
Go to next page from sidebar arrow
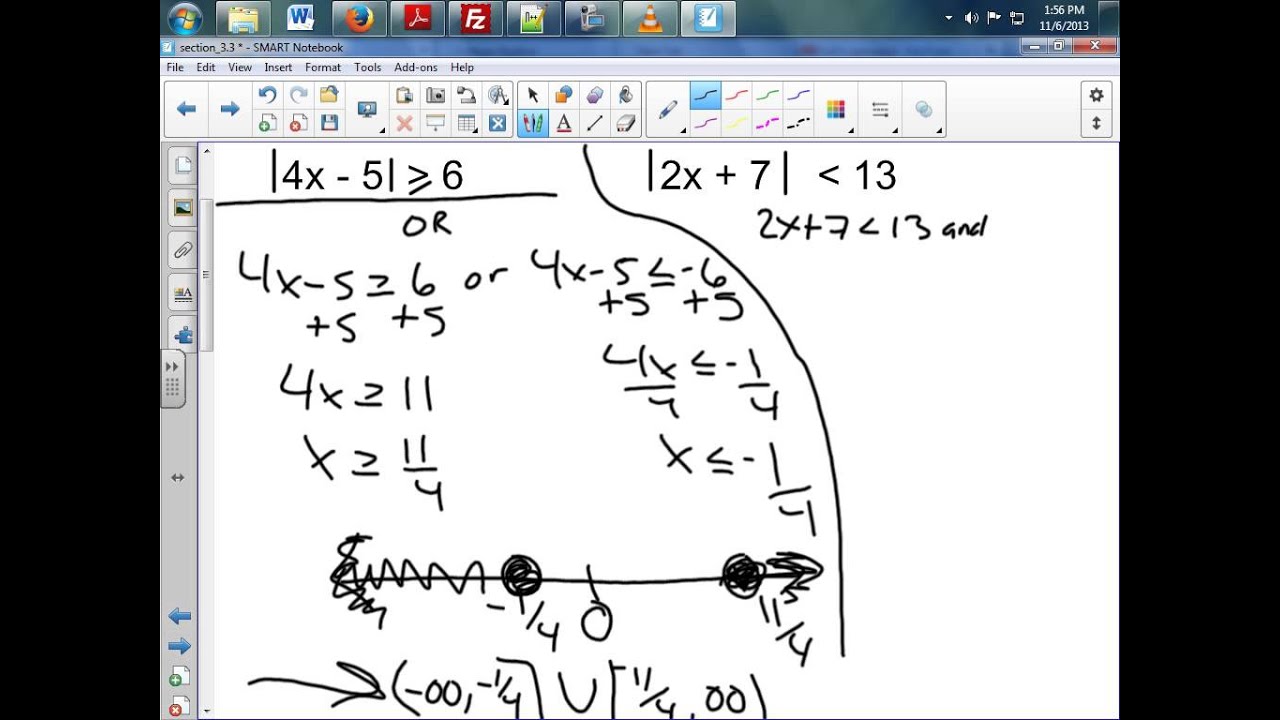tap(180, 645)
